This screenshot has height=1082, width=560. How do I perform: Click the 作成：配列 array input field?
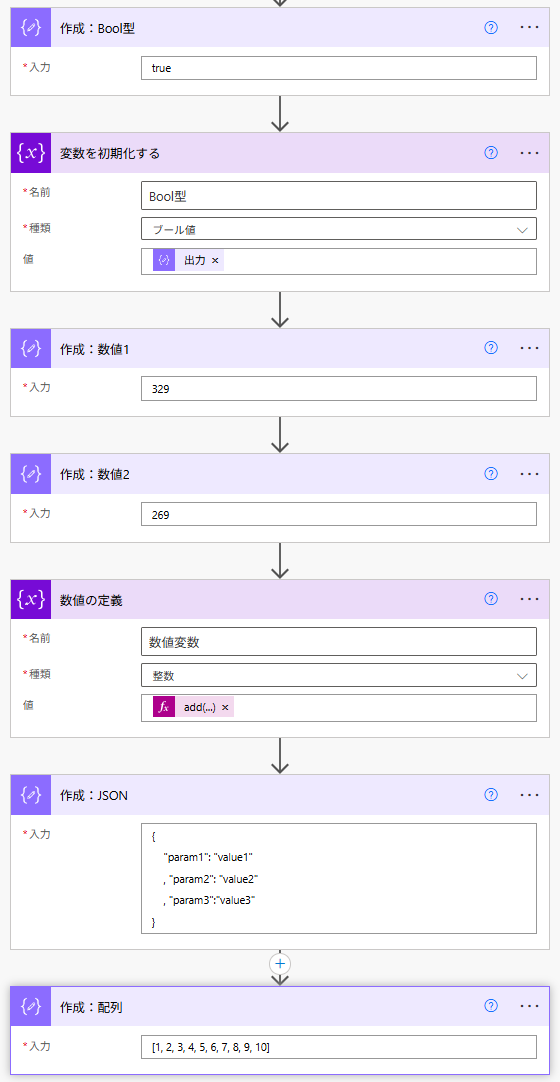[x=339, y=1047]
